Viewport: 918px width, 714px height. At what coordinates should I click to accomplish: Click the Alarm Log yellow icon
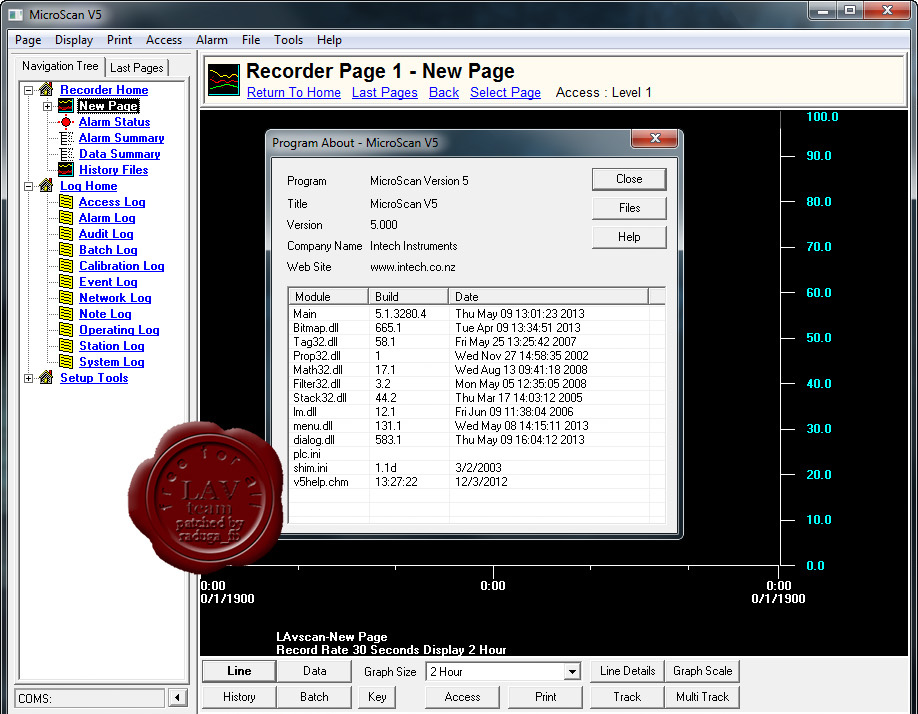coord(66,218)
